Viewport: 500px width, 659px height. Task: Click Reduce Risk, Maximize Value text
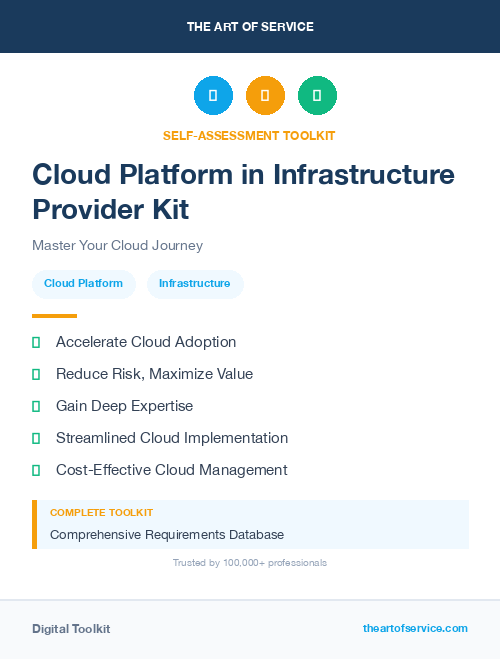(154, 374)
